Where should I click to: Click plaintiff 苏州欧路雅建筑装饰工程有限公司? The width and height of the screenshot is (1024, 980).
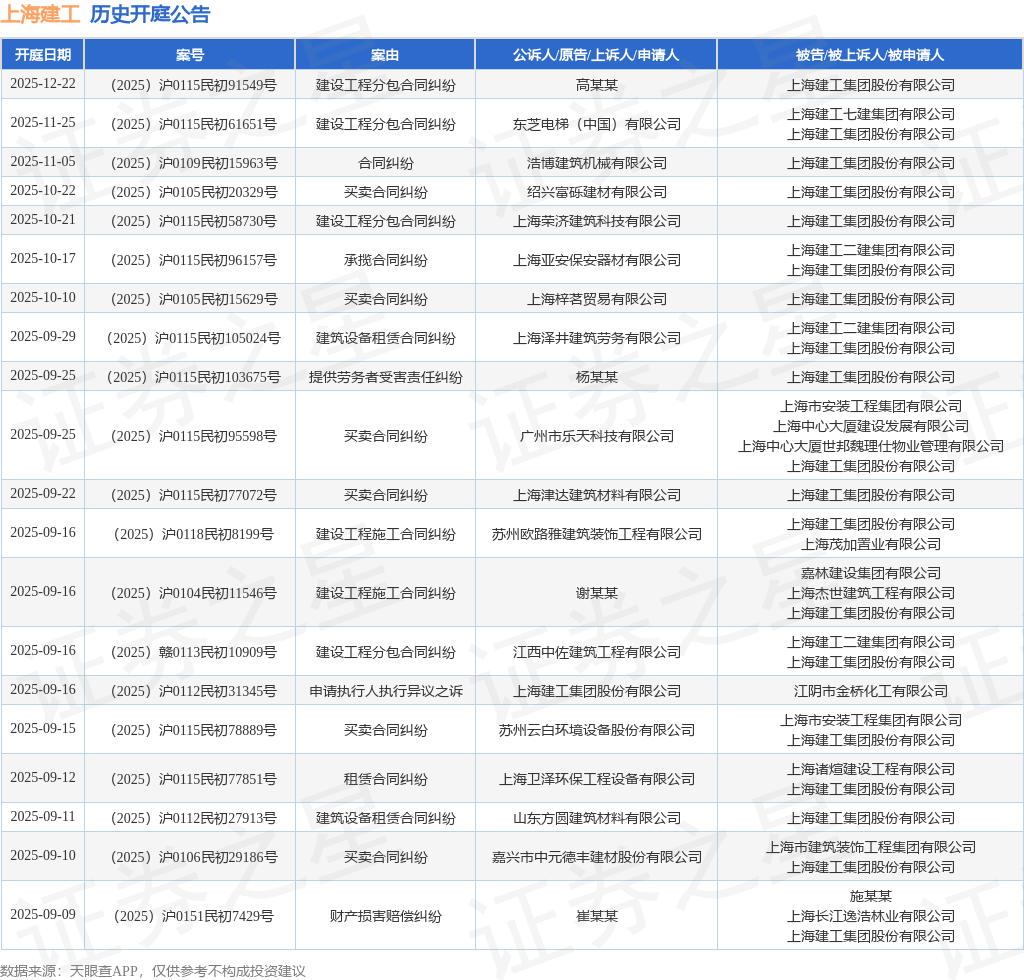coord(597,534)
